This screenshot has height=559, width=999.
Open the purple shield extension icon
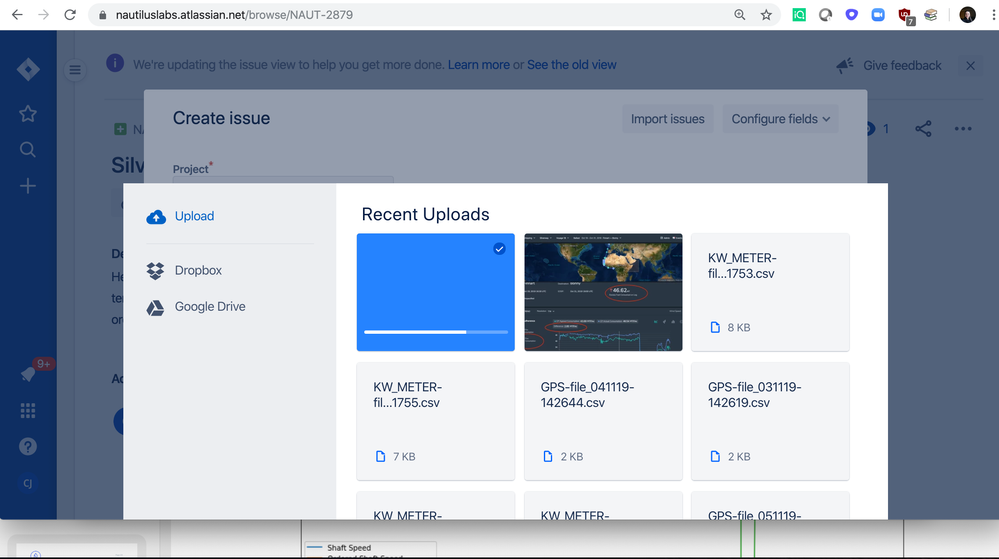click(x=852, y=15)
